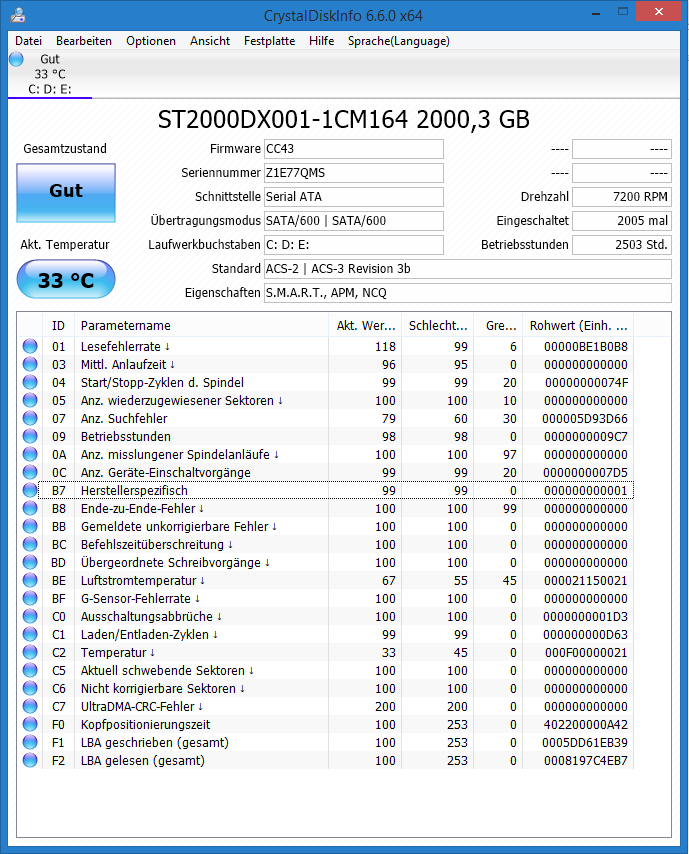Click status orb for Anz. Geräte-Einschaltvorgänge
The image size is (689, 854).
(30, 472)
